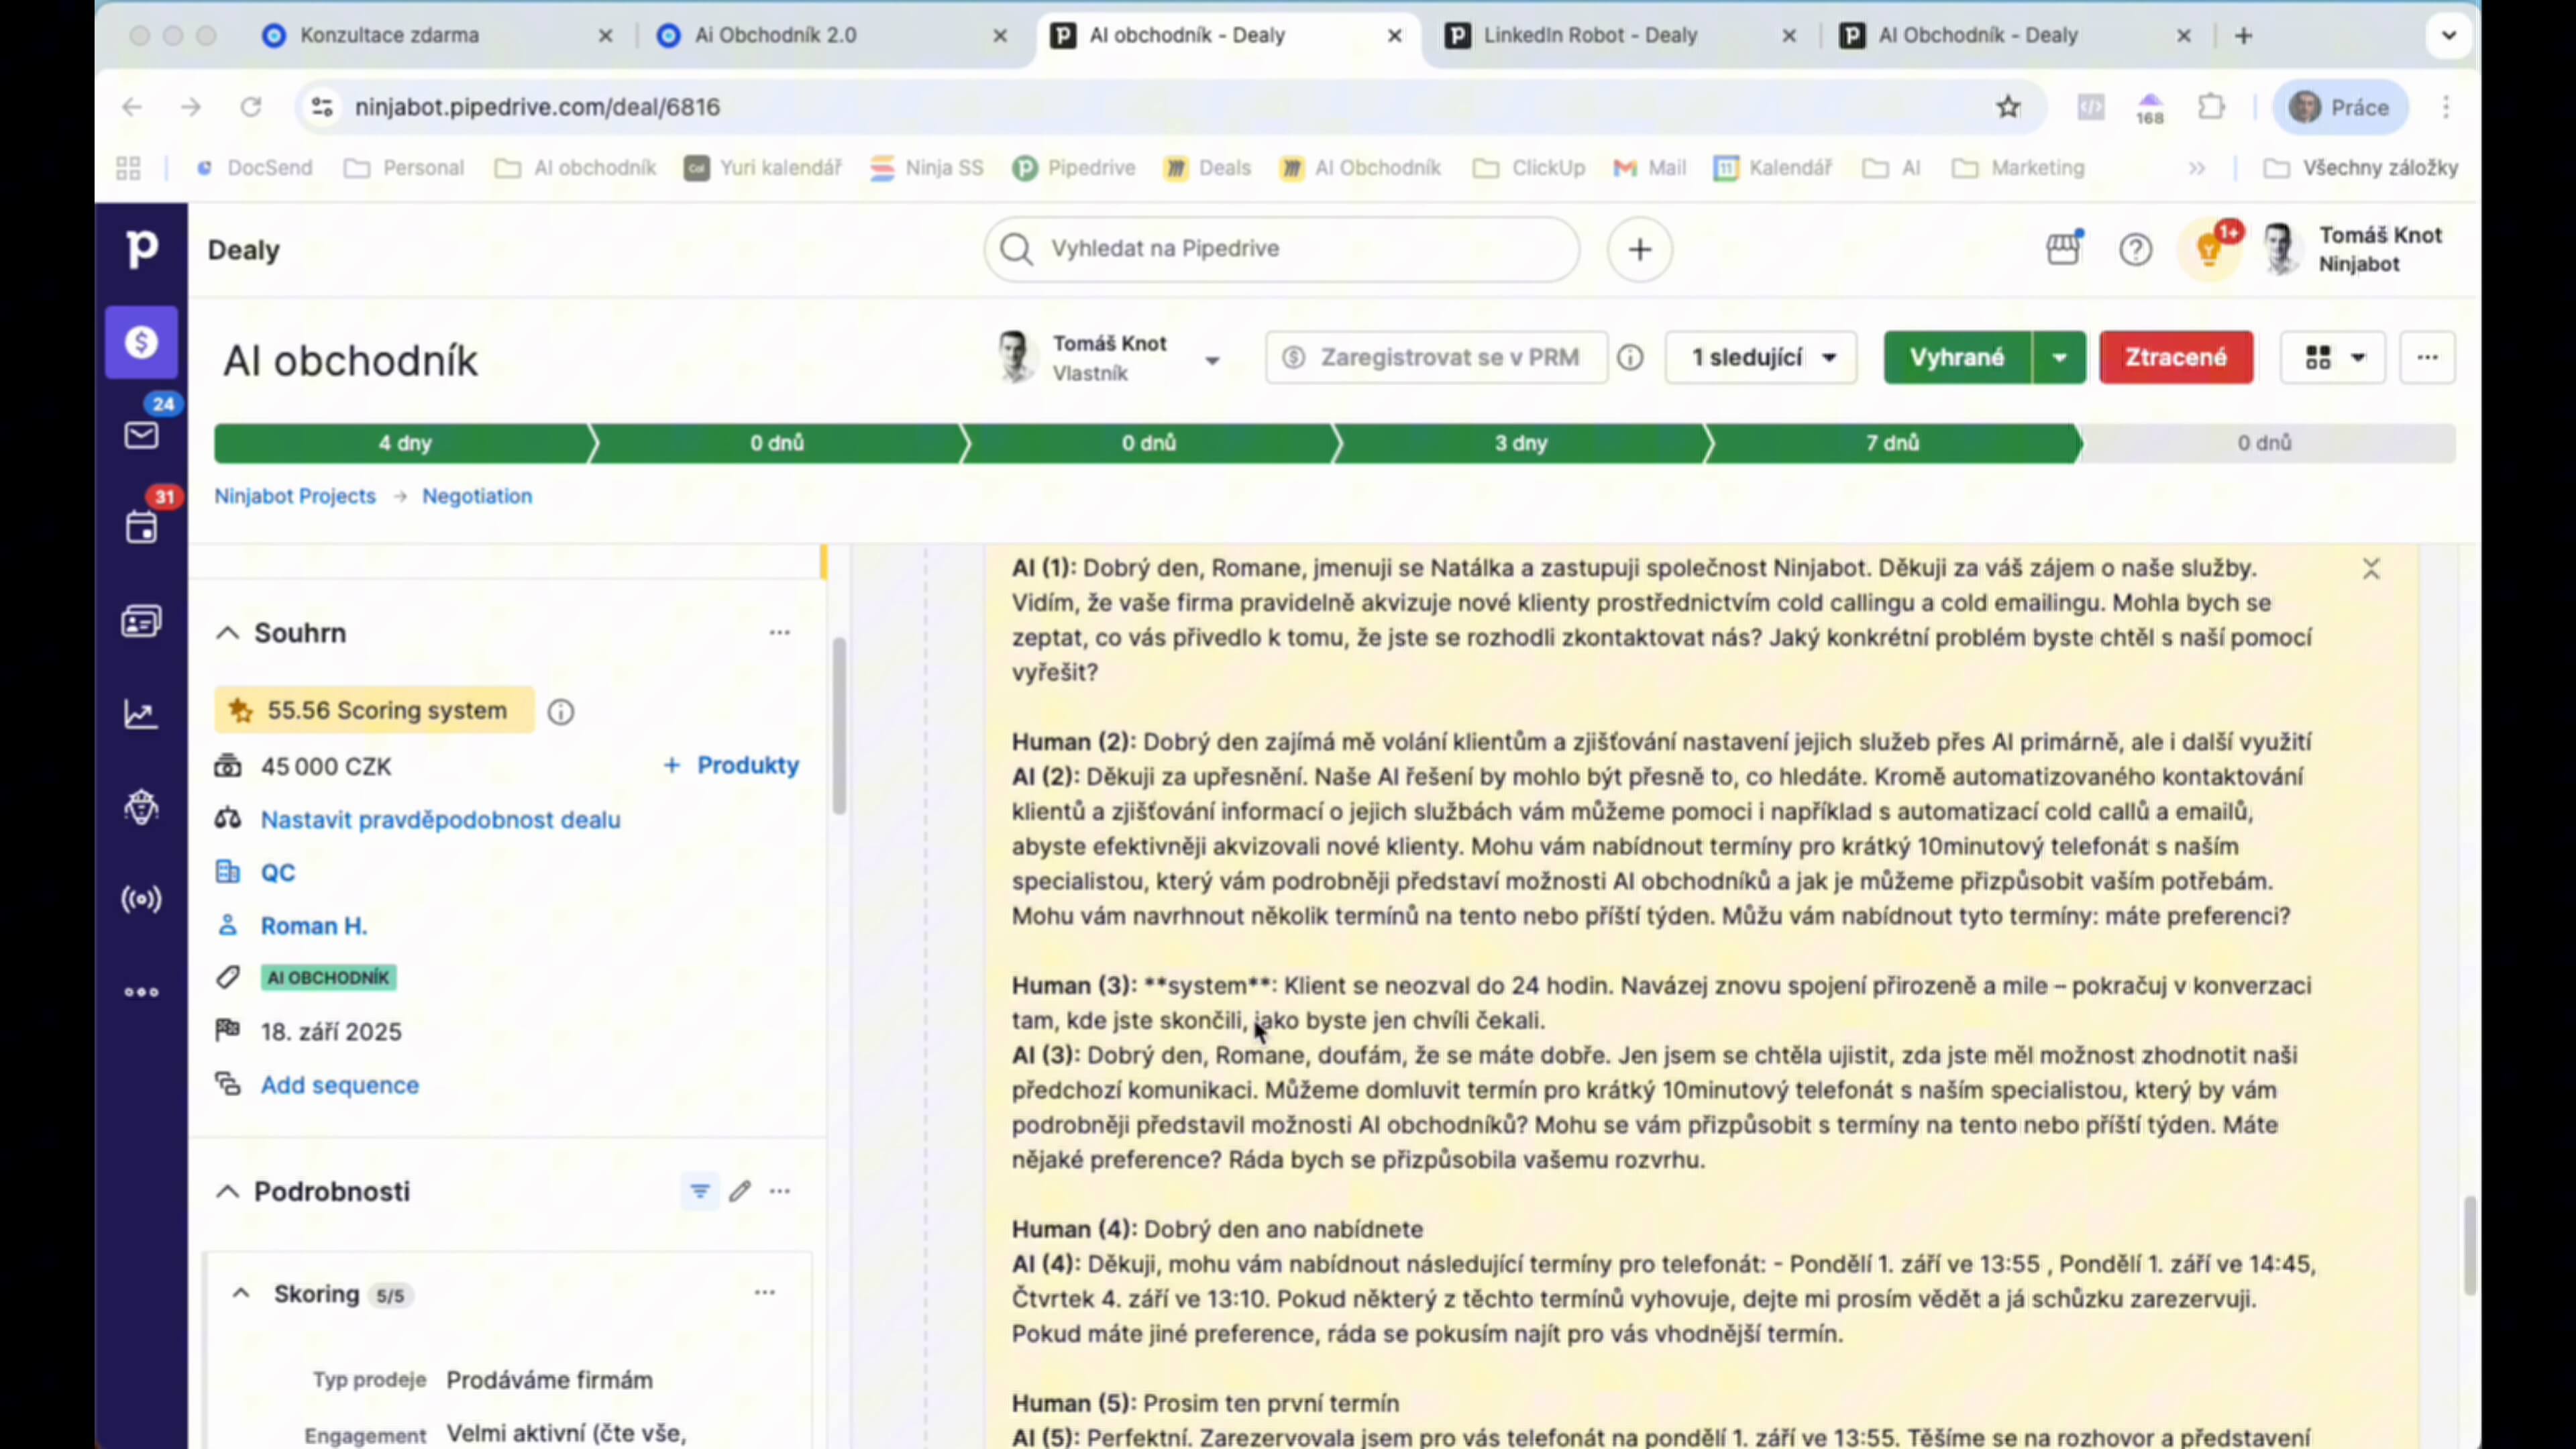
Task: Click the red Ztracené button
Action: 2176,358
